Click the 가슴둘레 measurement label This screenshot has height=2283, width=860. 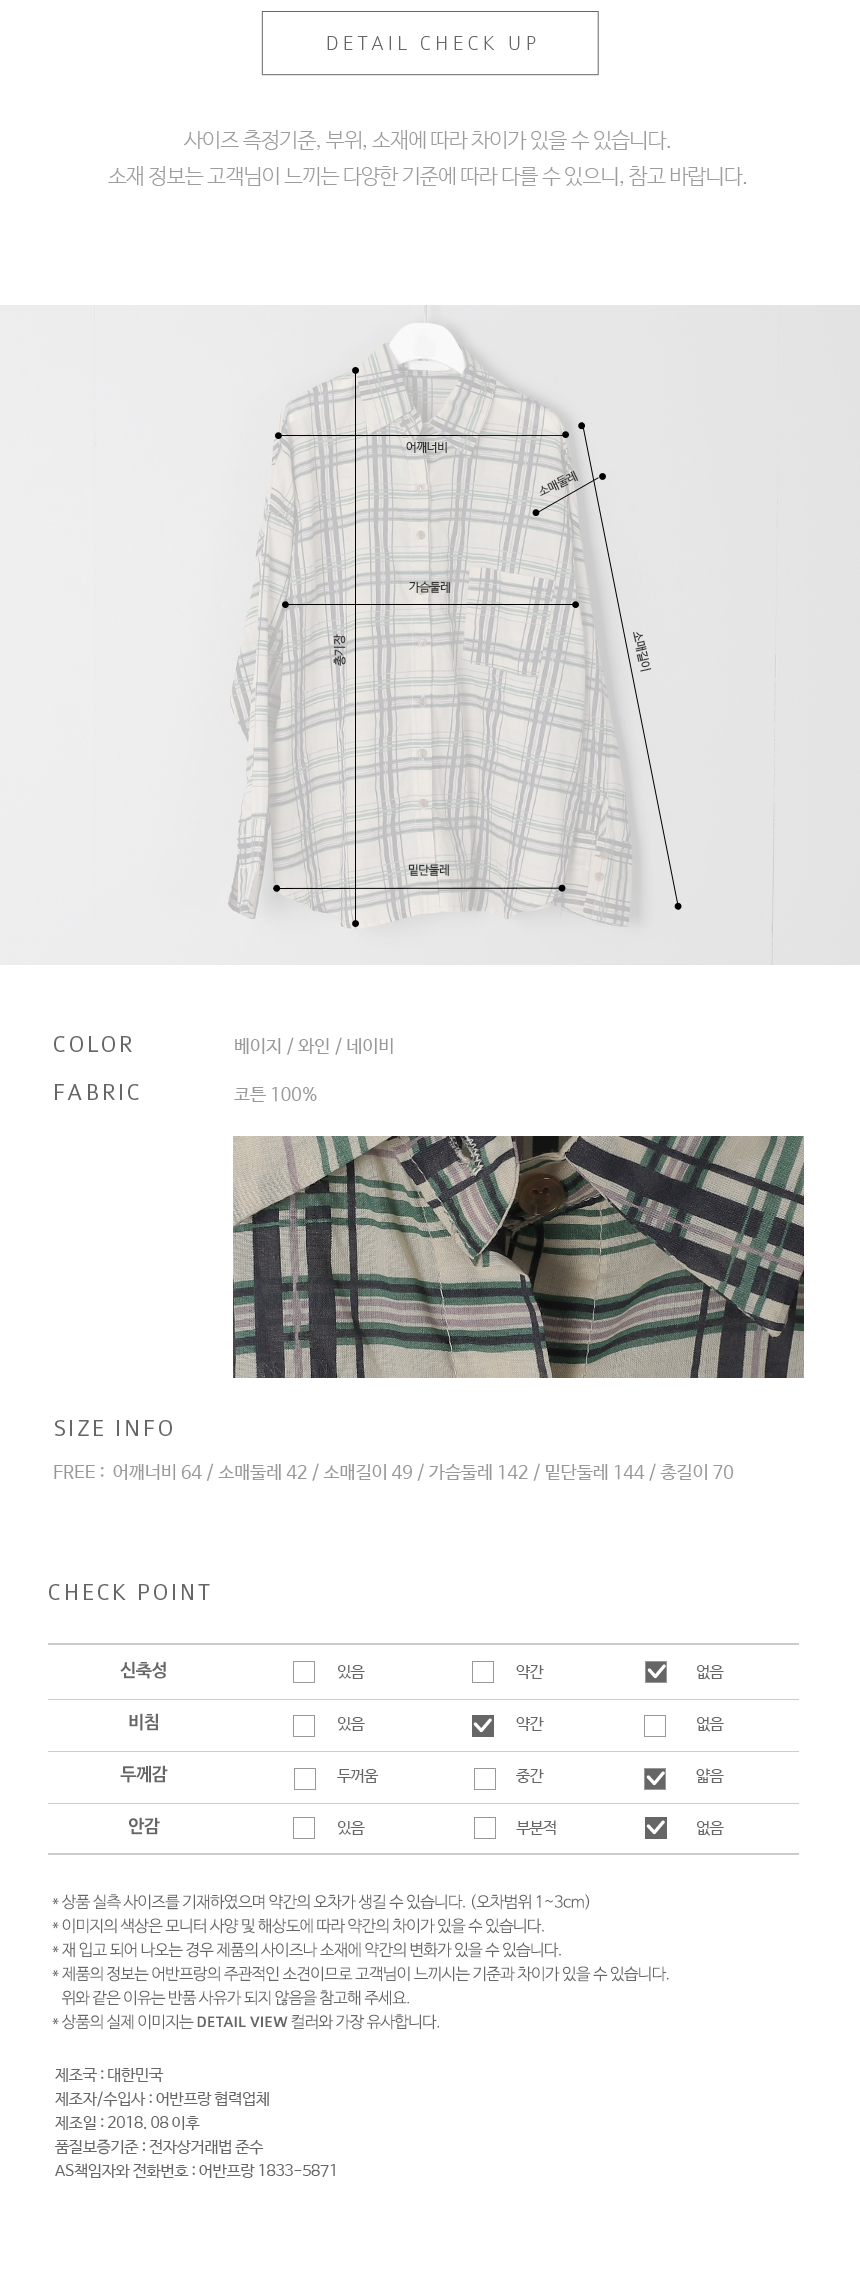click(x=430, y=587)
